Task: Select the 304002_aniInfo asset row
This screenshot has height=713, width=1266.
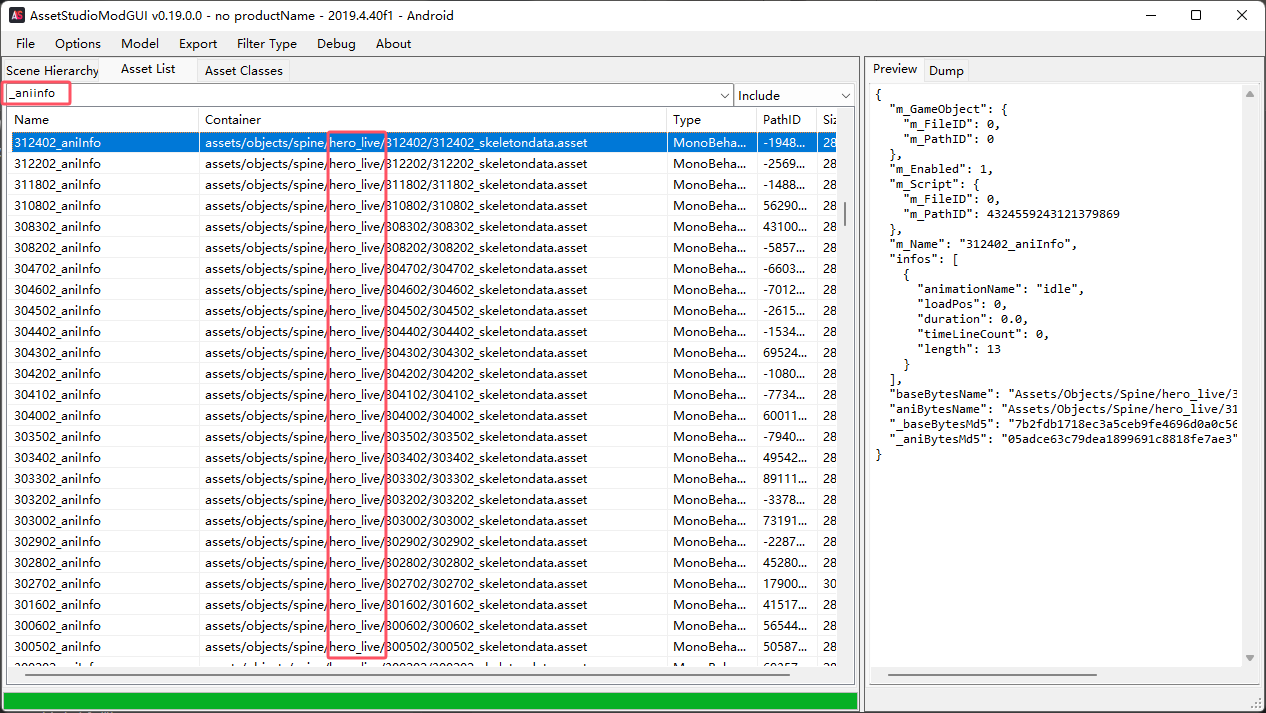Action: pos(423,415)
